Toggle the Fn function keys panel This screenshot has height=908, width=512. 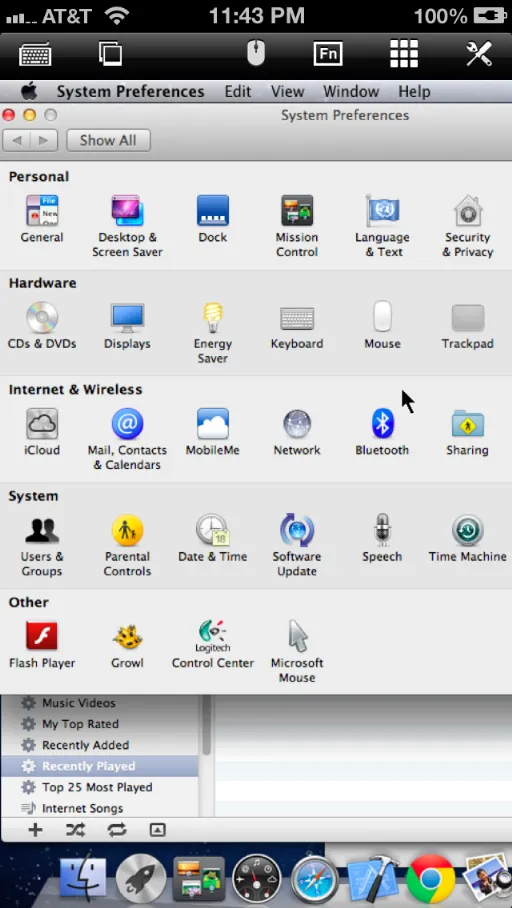click(328, 54)
